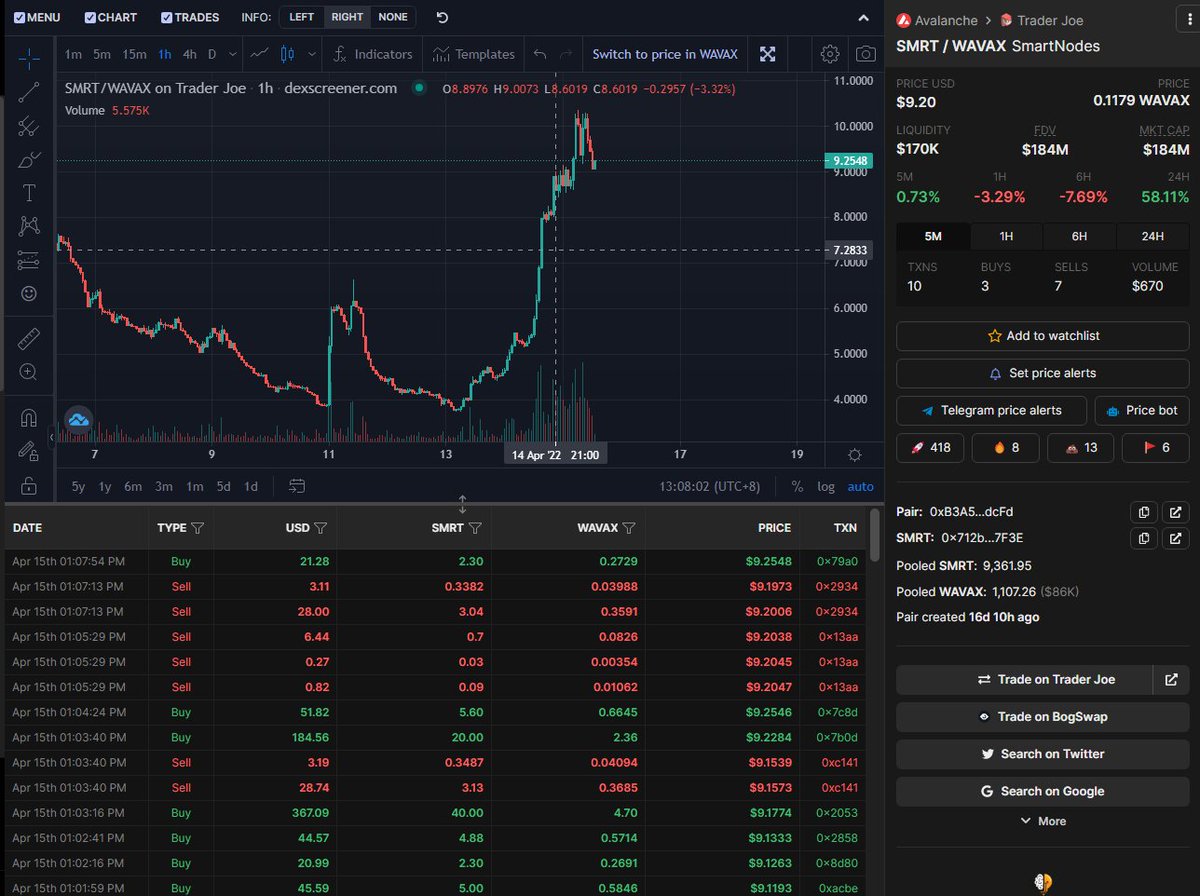Switch stats to the 1H tab
The height and width of the screenshot is (896, 1200).
pyautogui.click(x=1006, y=236)
